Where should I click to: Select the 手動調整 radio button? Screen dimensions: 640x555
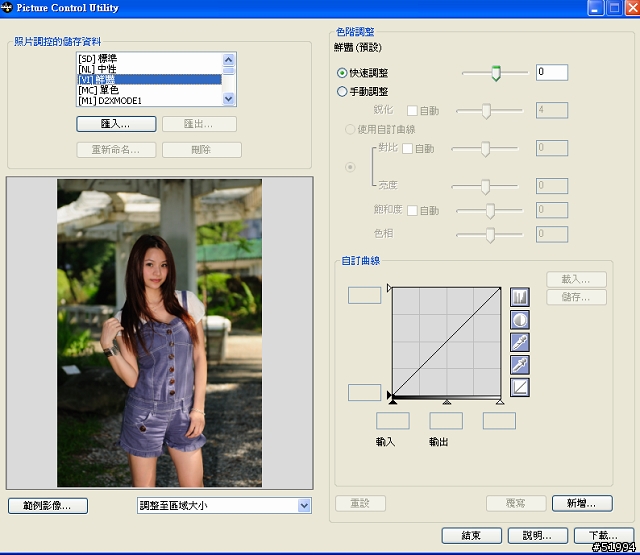[x=342, y=91]
